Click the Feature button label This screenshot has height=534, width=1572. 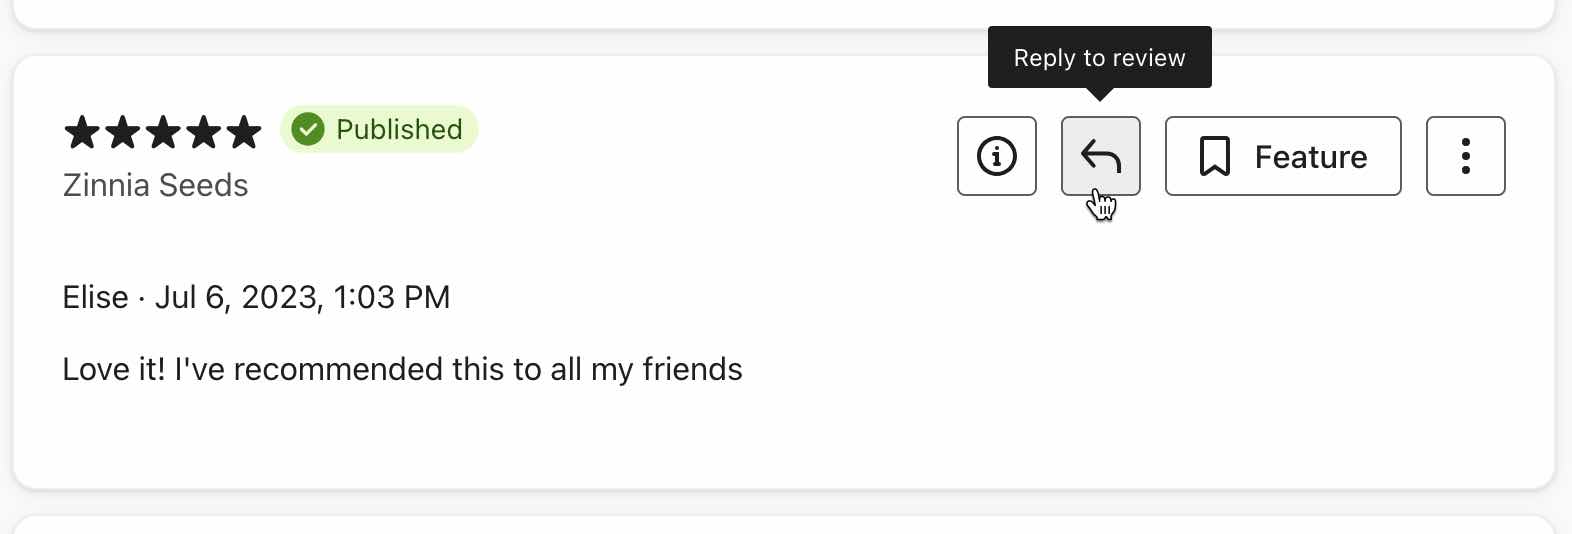(x=1310, y=157)
